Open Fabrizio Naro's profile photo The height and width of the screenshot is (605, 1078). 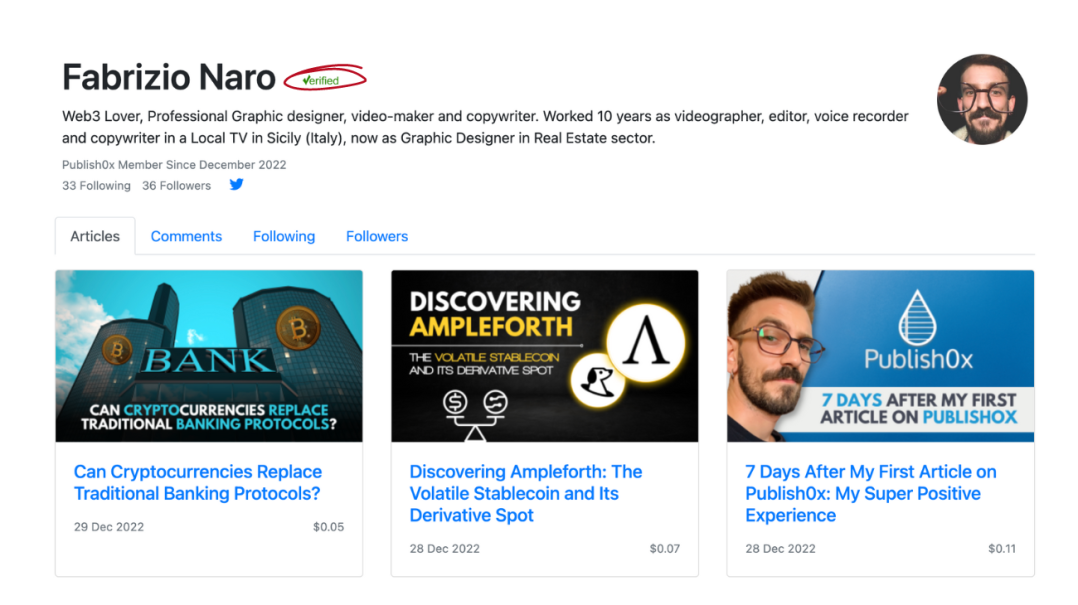(982, 99)
